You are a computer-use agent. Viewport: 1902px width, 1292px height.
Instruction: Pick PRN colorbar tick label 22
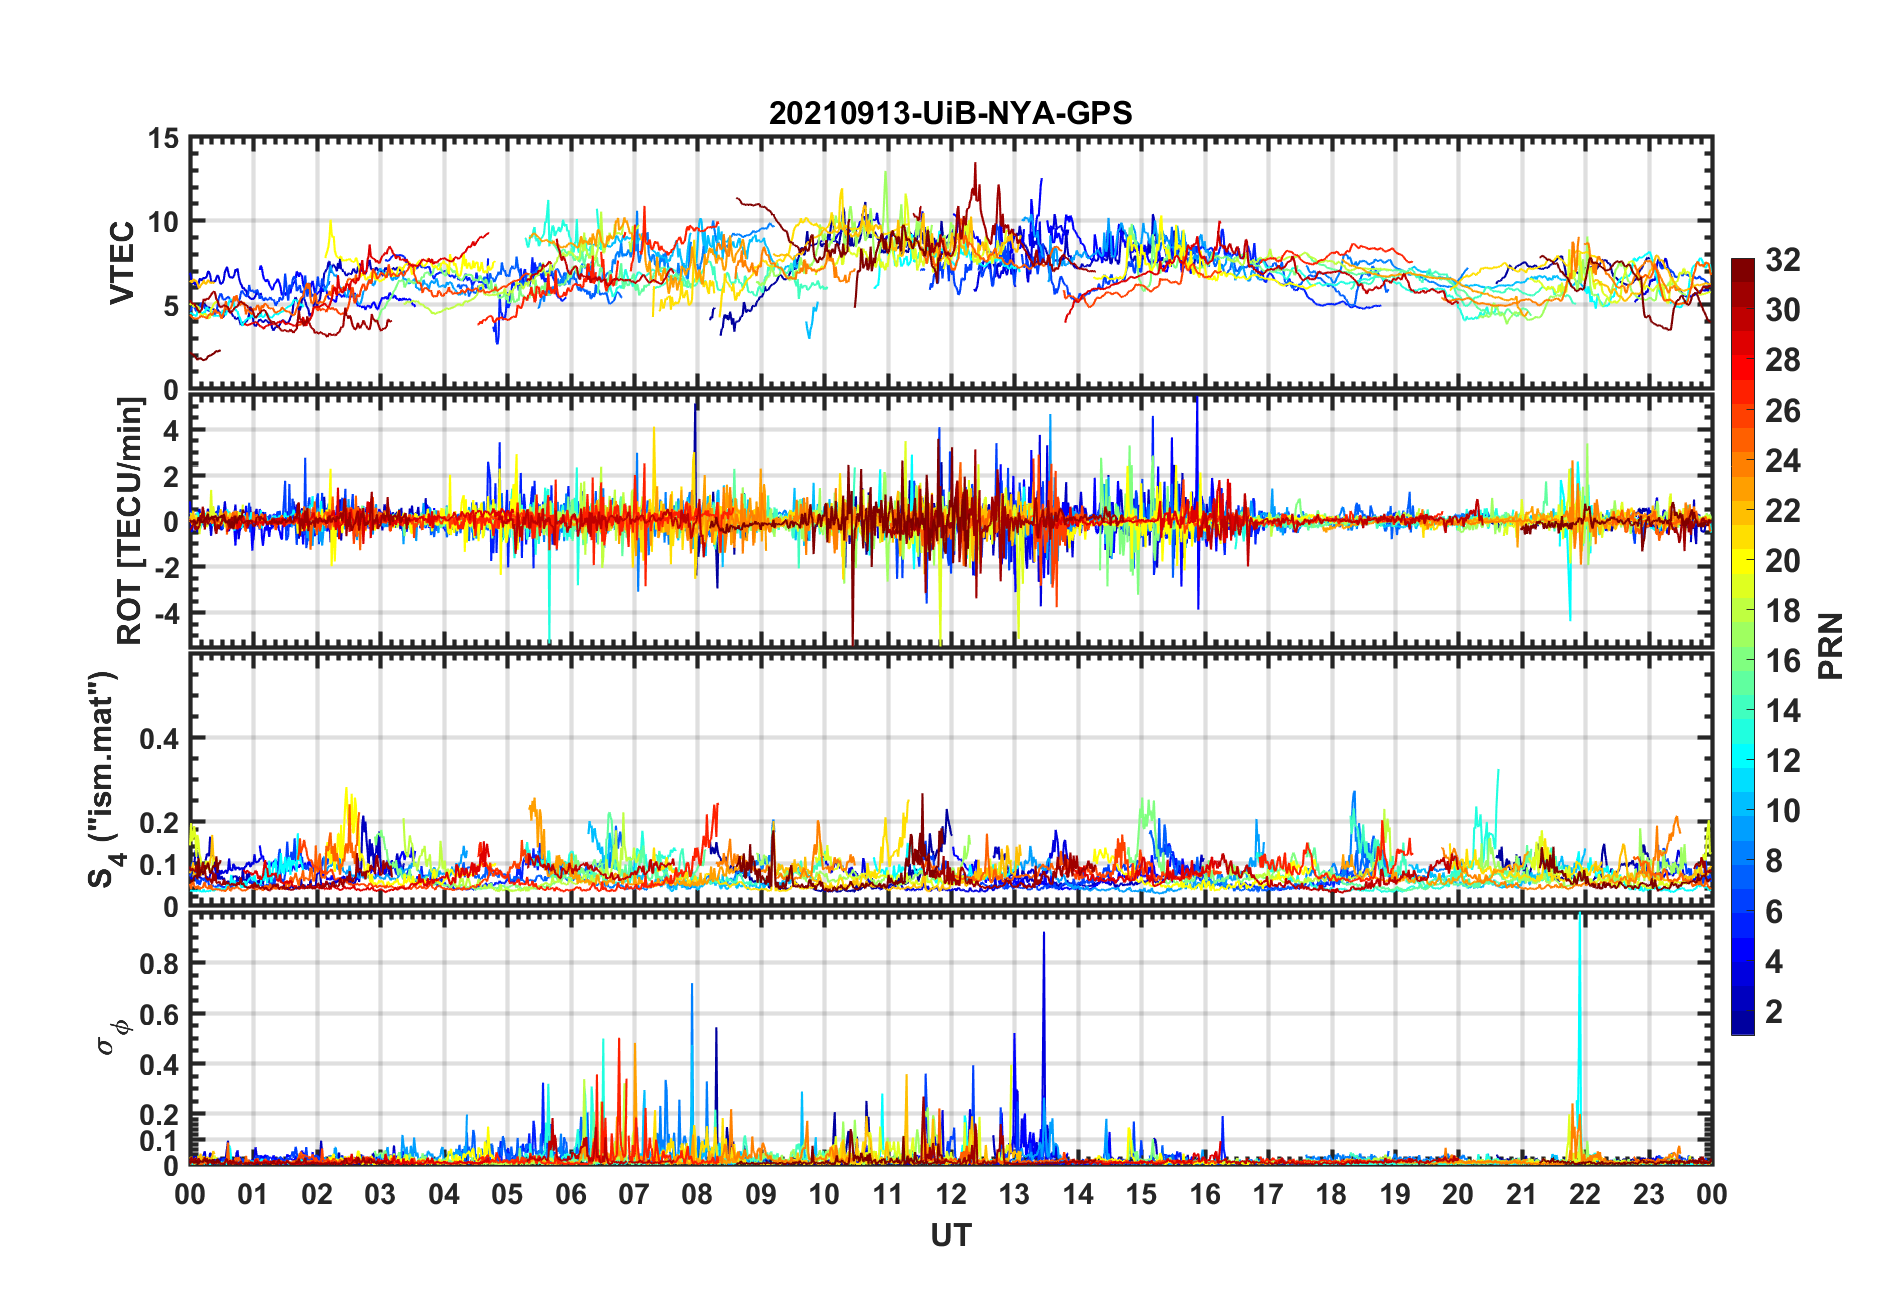[1783, 510]
